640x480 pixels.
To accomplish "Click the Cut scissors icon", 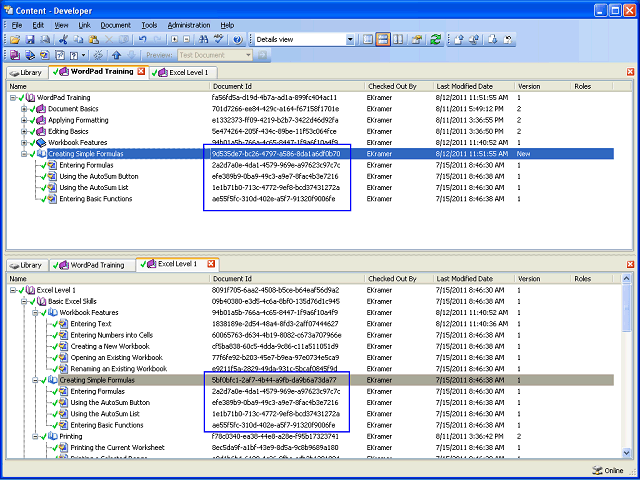I will coord(63,40).
